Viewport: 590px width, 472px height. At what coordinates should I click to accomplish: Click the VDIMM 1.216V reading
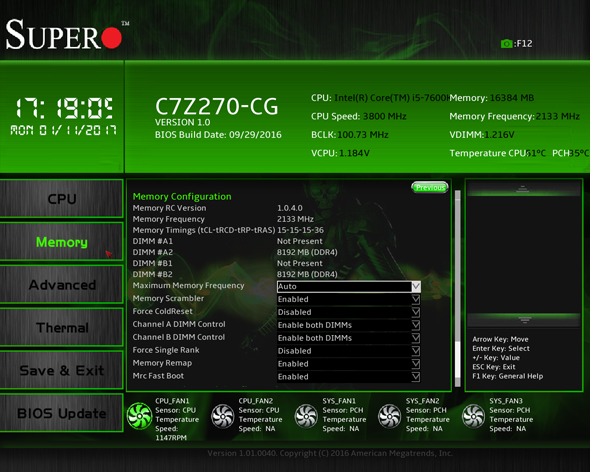pos(482,135)
